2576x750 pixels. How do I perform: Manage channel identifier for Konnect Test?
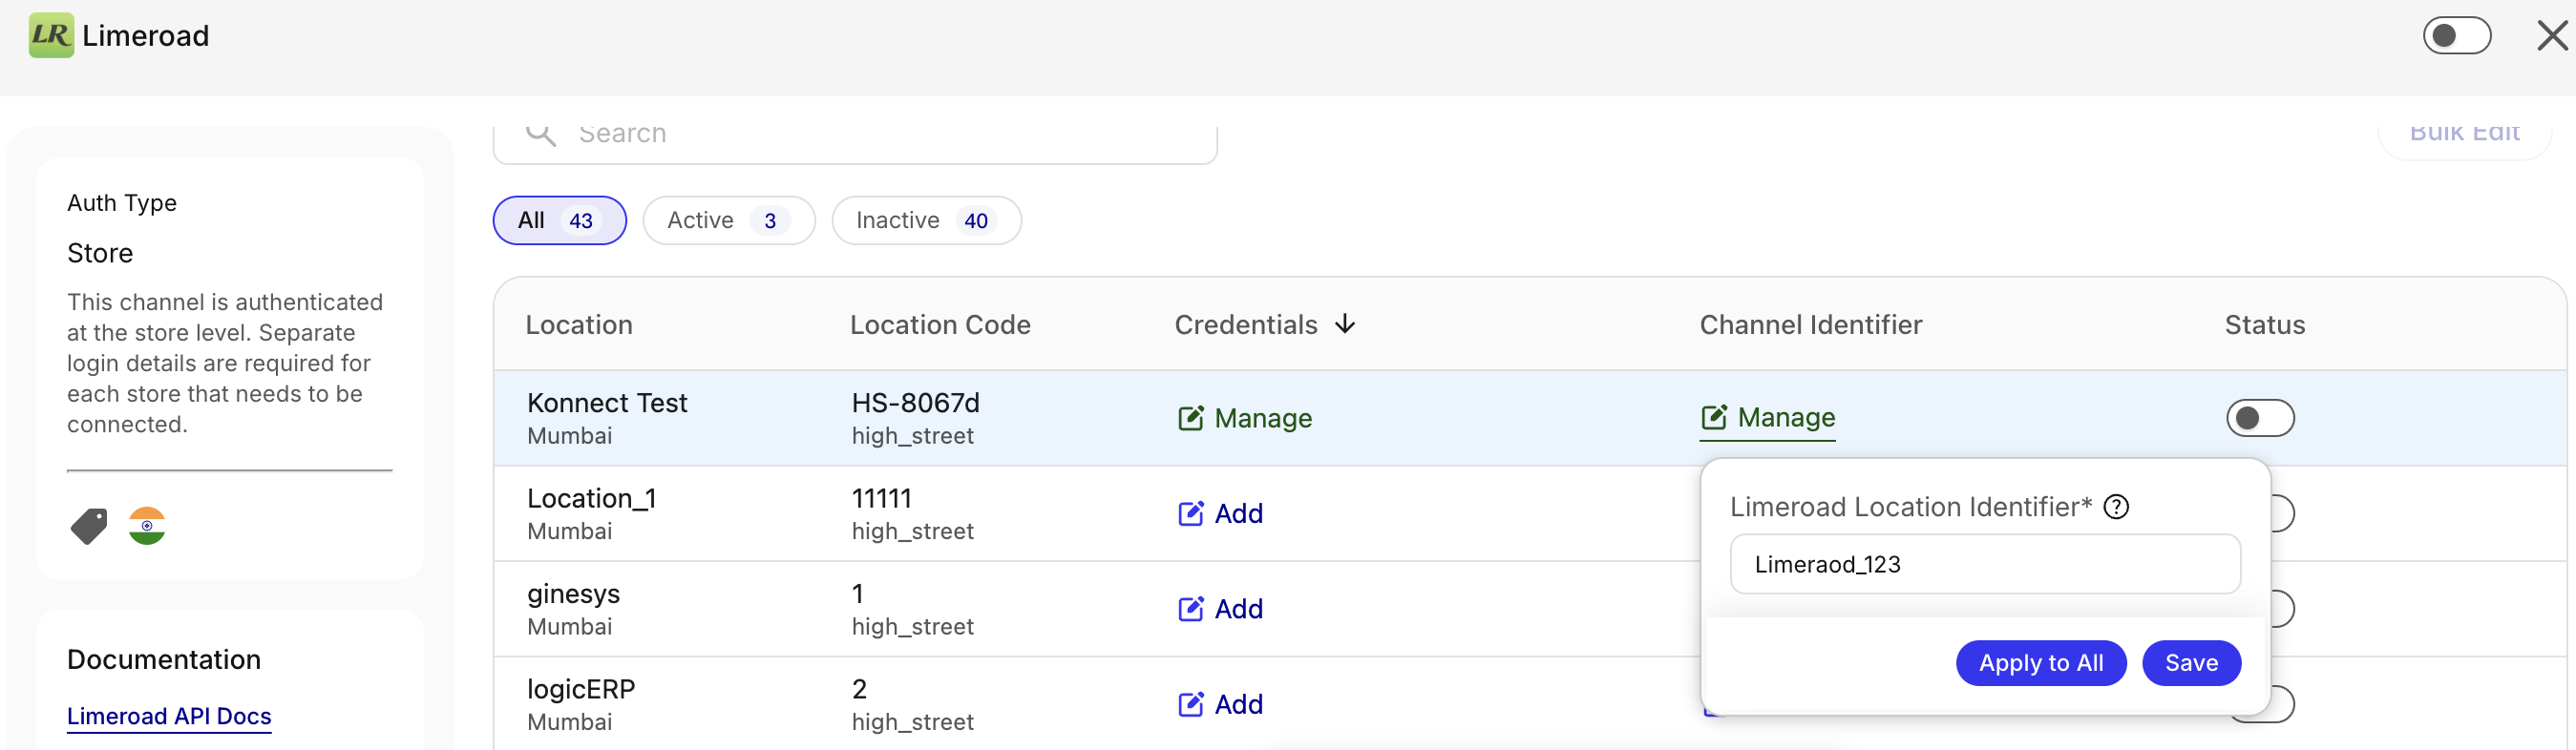coord(1768,417)
